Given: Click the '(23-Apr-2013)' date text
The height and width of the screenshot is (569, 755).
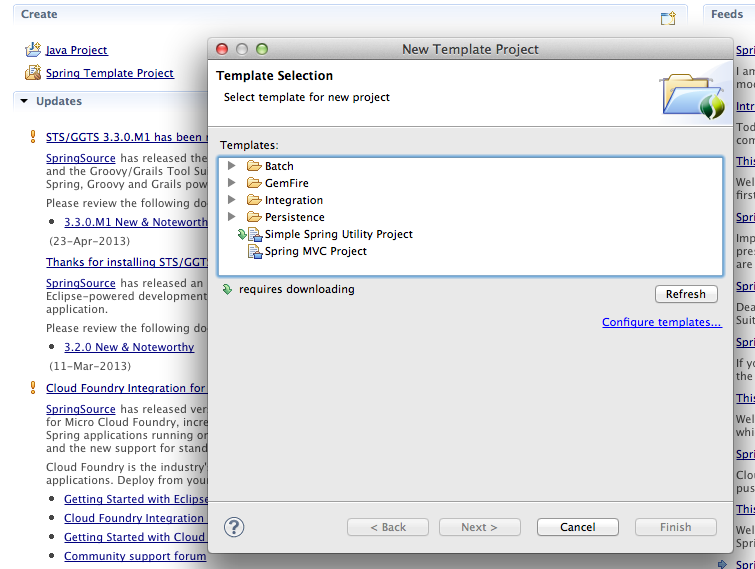Looking at the screenshot, I should pos(90,241).
